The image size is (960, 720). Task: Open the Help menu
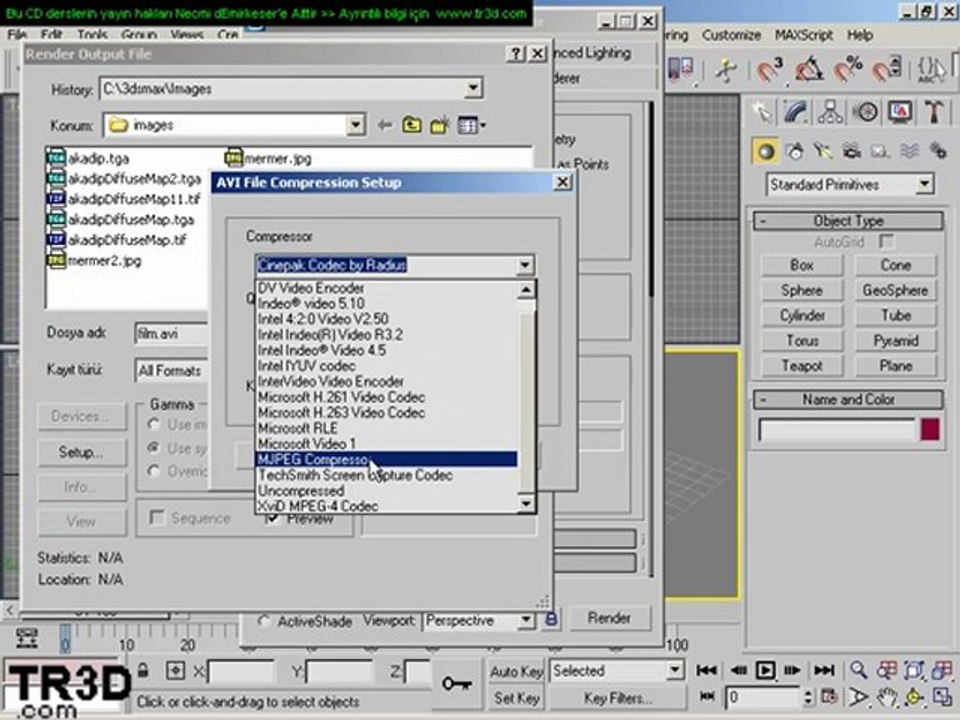[860, 35]
